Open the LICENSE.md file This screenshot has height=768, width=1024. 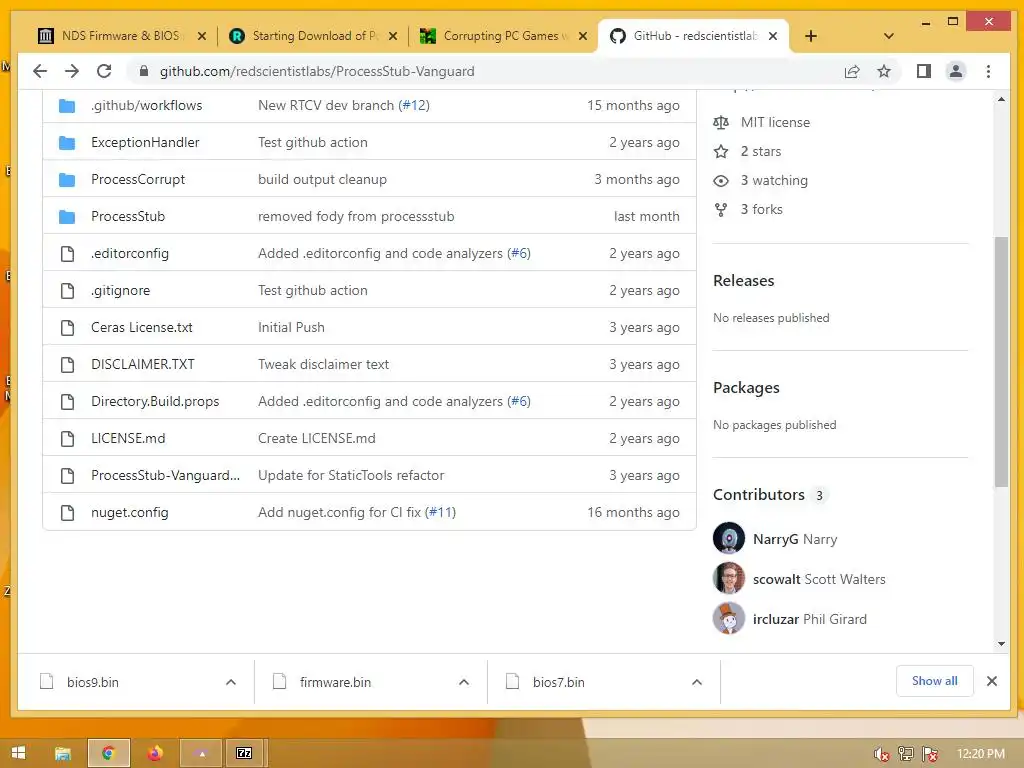point(128,438)
